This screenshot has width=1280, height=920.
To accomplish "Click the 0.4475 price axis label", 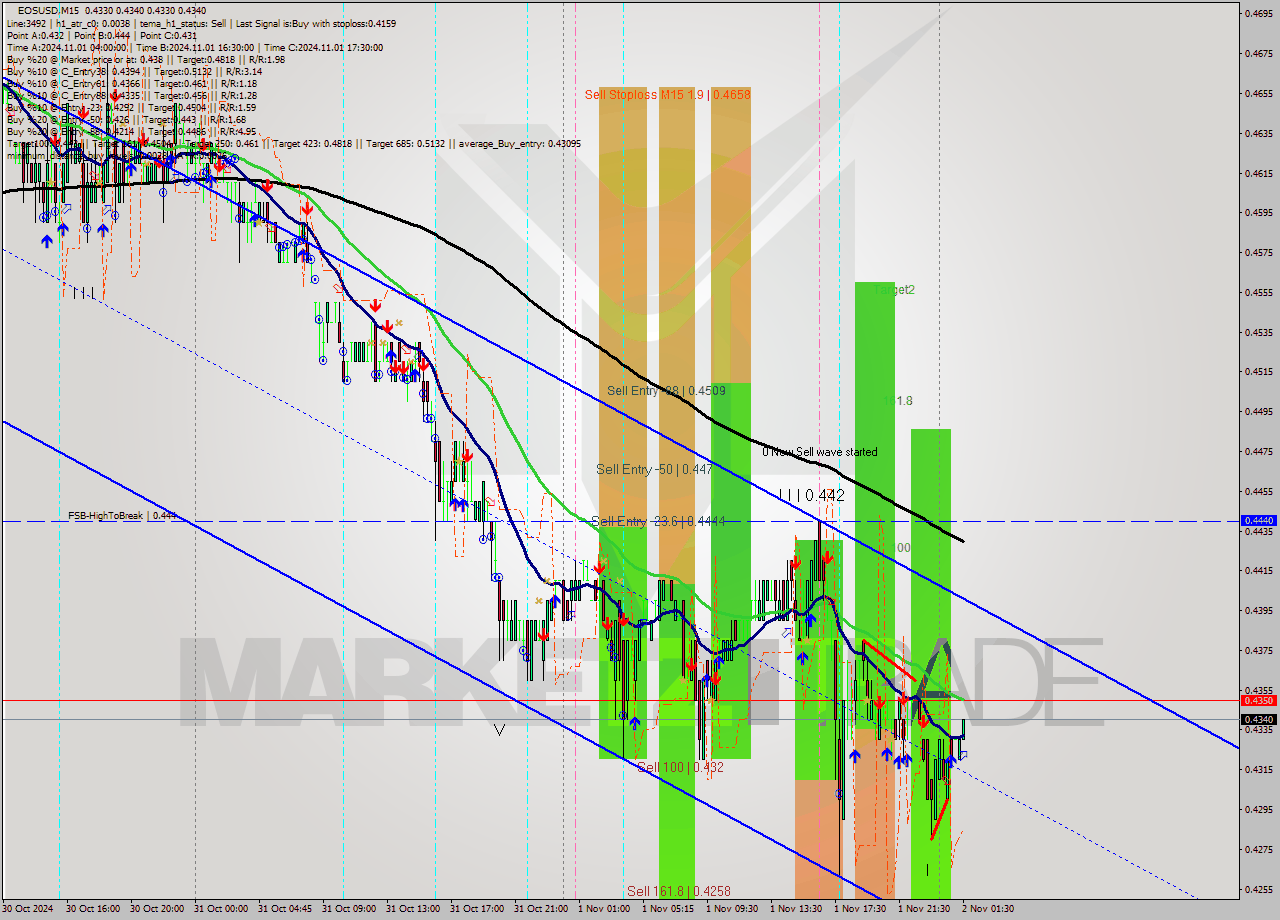I will (x=1257, y=451).
